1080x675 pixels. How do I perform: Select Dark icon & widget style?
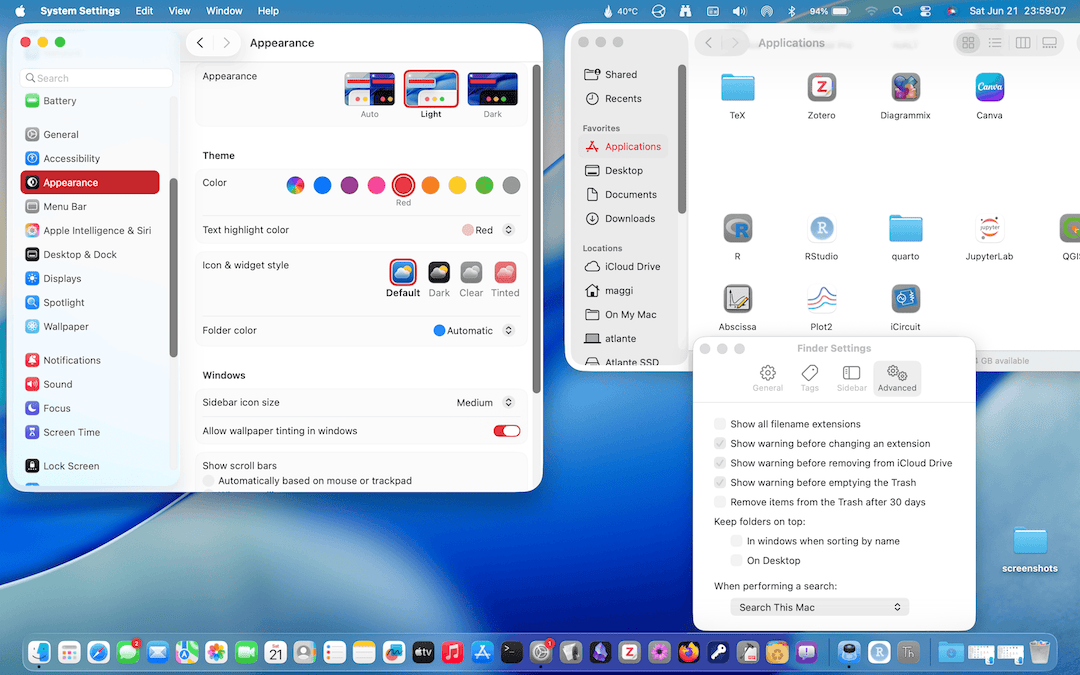point(439,273)
